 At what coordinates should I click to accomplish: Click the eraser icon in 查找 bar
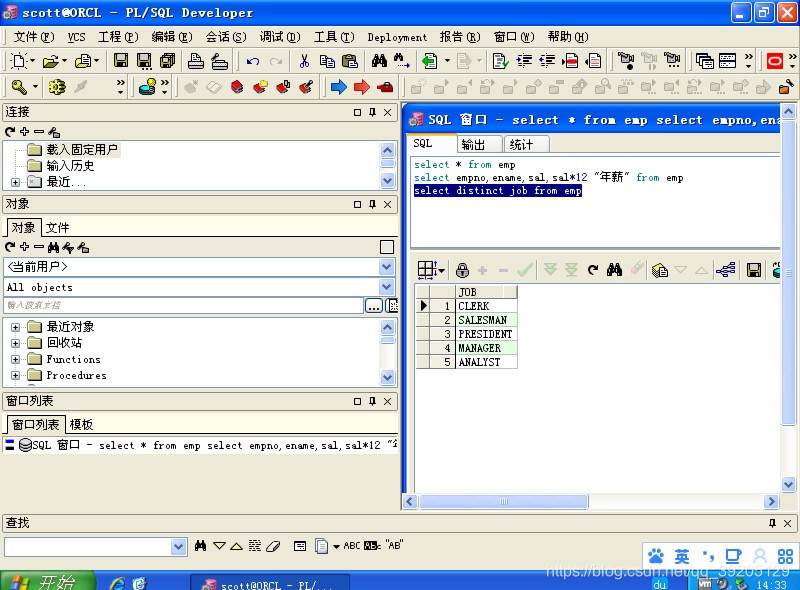(273, 546)
